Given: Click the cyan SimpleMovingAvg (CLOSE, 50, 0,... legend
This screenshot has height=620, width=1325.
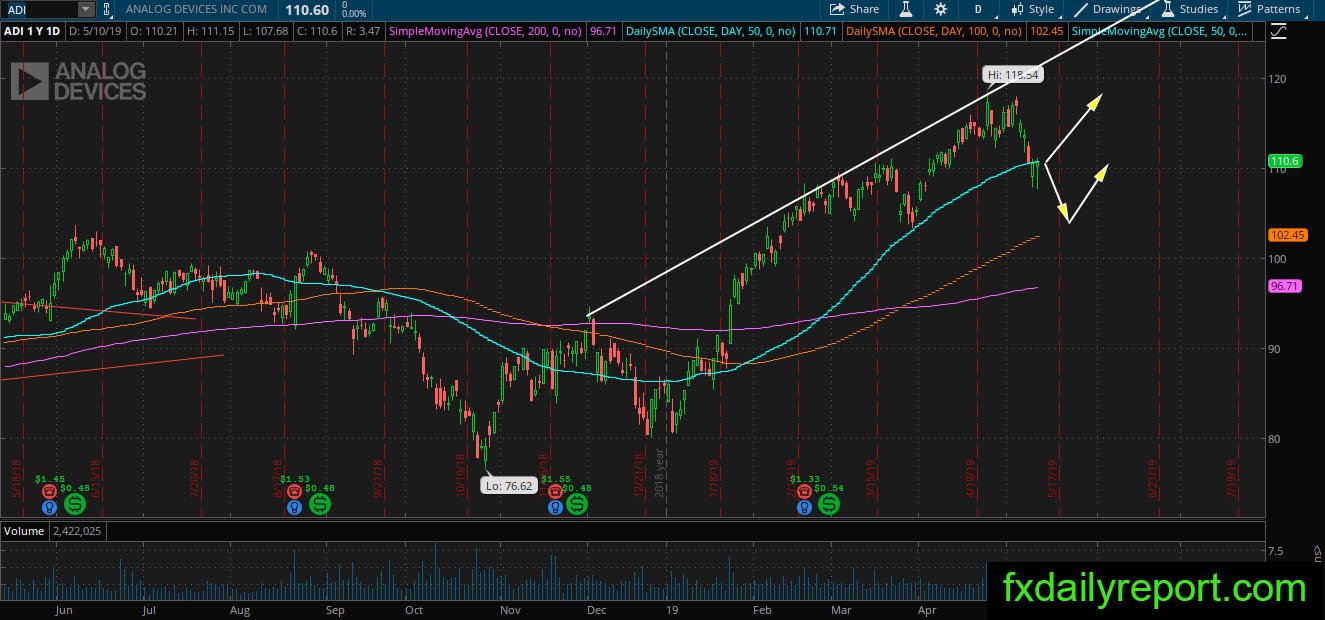Looking at the screenshot, I should (x=1161, y=32).
